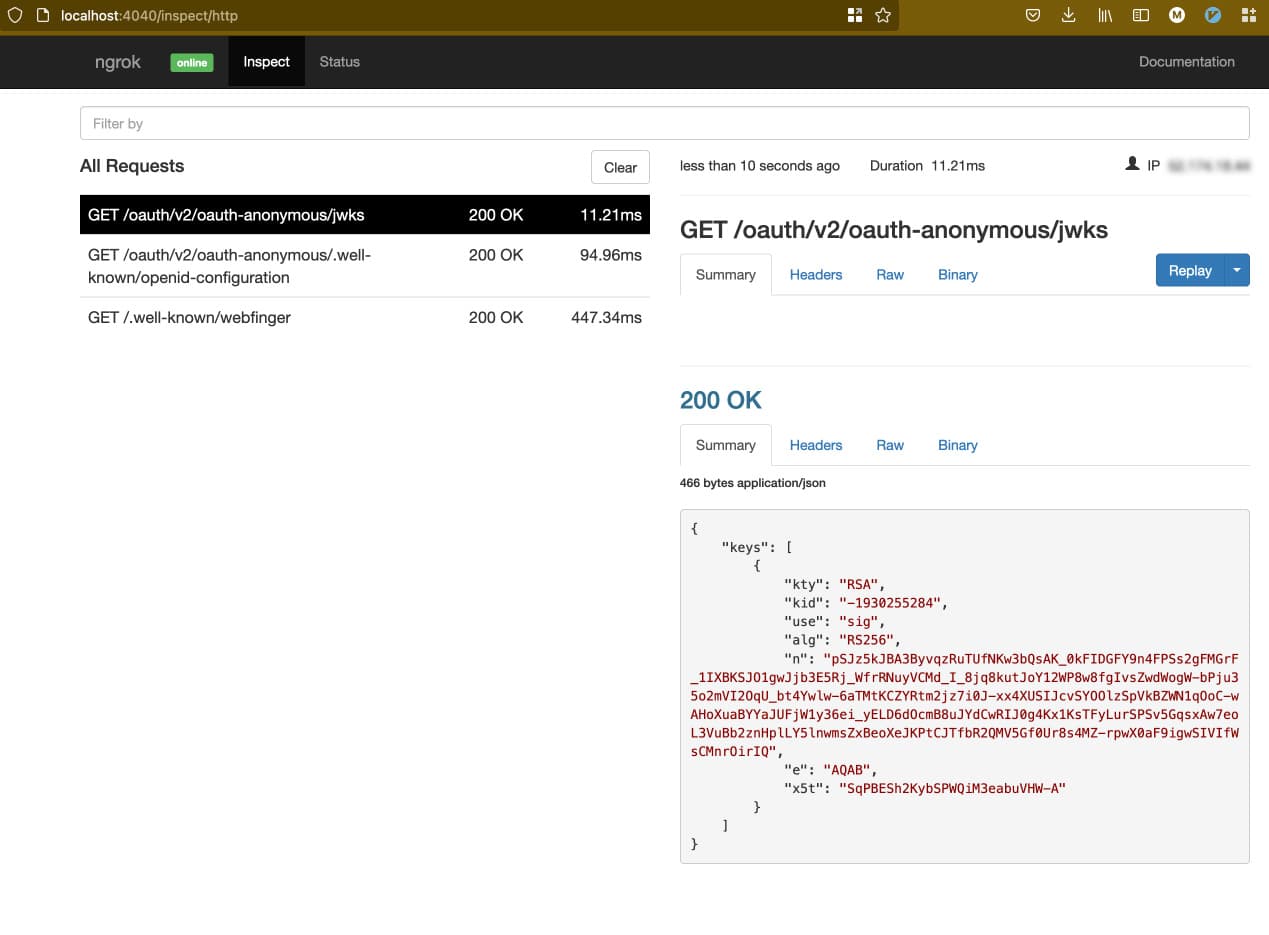This screenshot has height=935, width=1269.
Task: Click the grid icon in address bar
Action: (854, 15)
